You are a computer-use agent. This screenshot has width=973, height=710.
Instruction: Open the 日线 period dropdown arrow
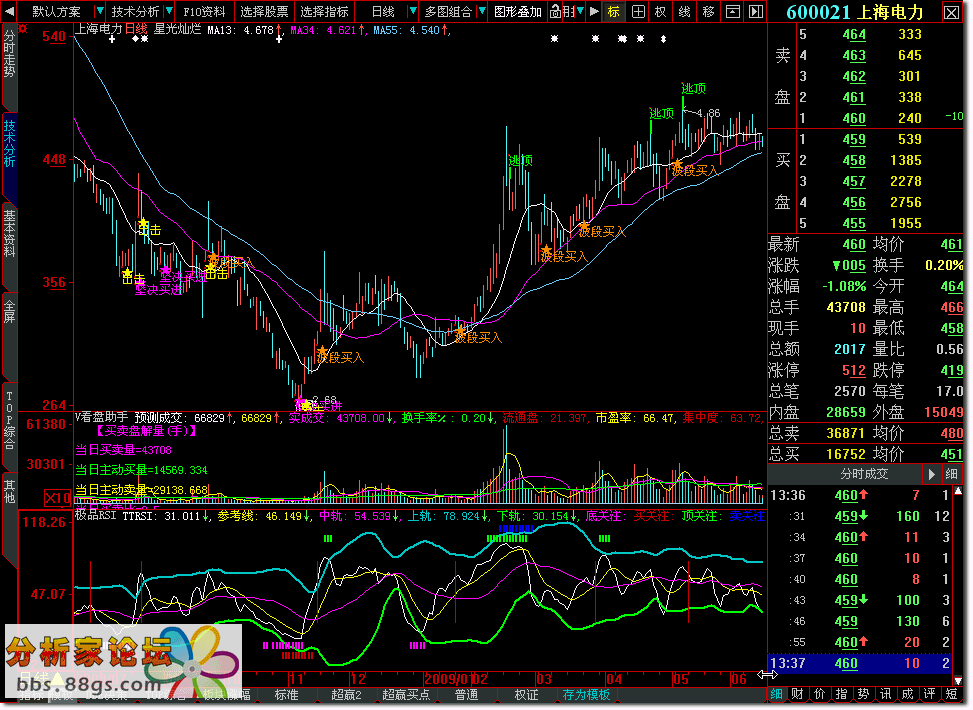pos(412,11)
